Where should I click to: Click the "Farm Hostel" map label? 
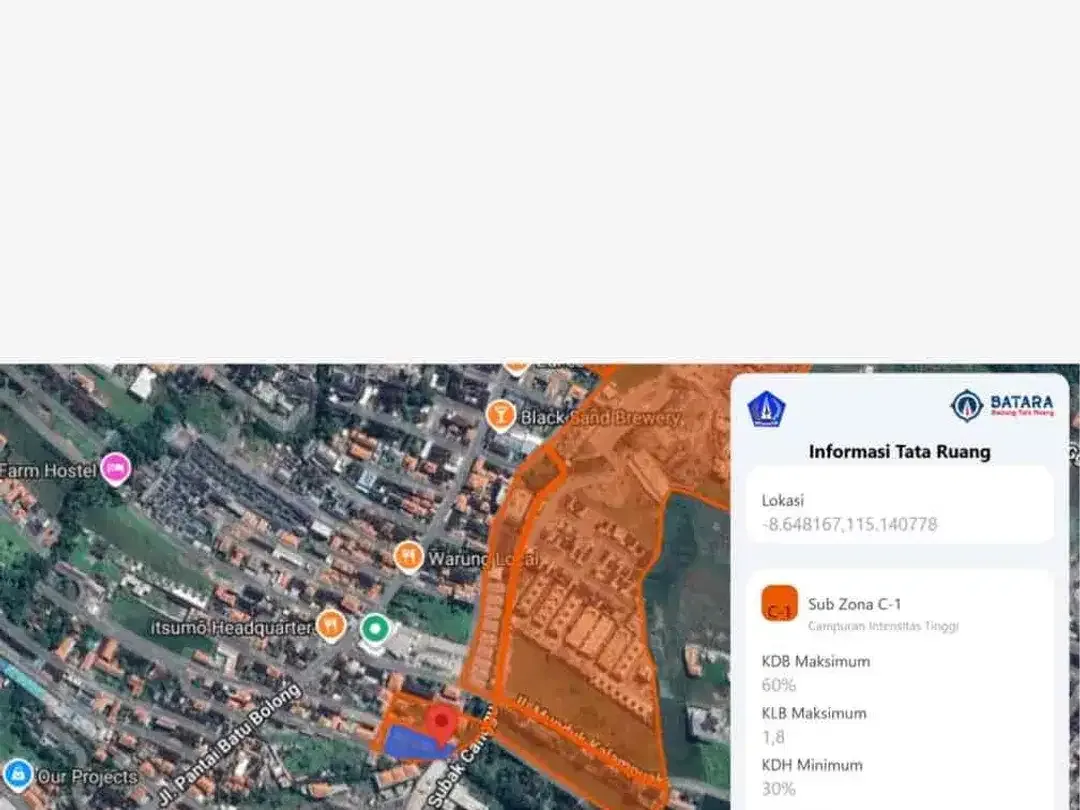48,470
